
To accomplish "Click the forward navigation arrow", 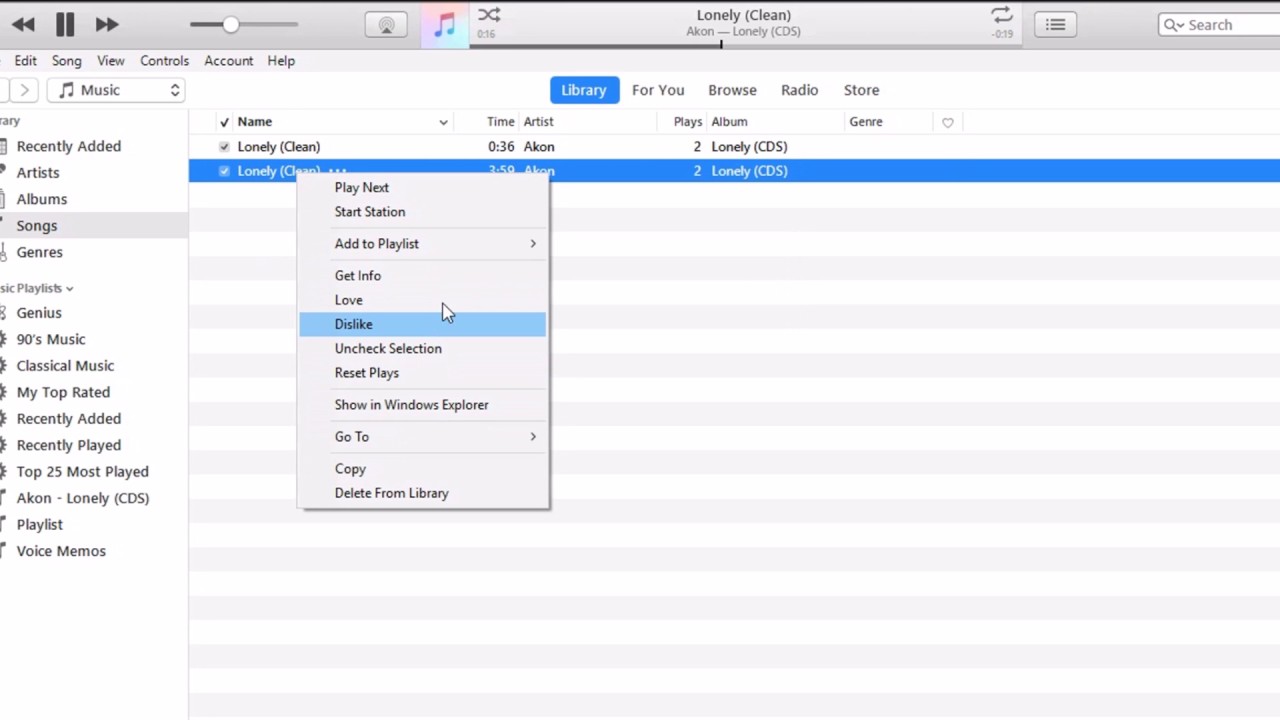I will coord(24,90).
